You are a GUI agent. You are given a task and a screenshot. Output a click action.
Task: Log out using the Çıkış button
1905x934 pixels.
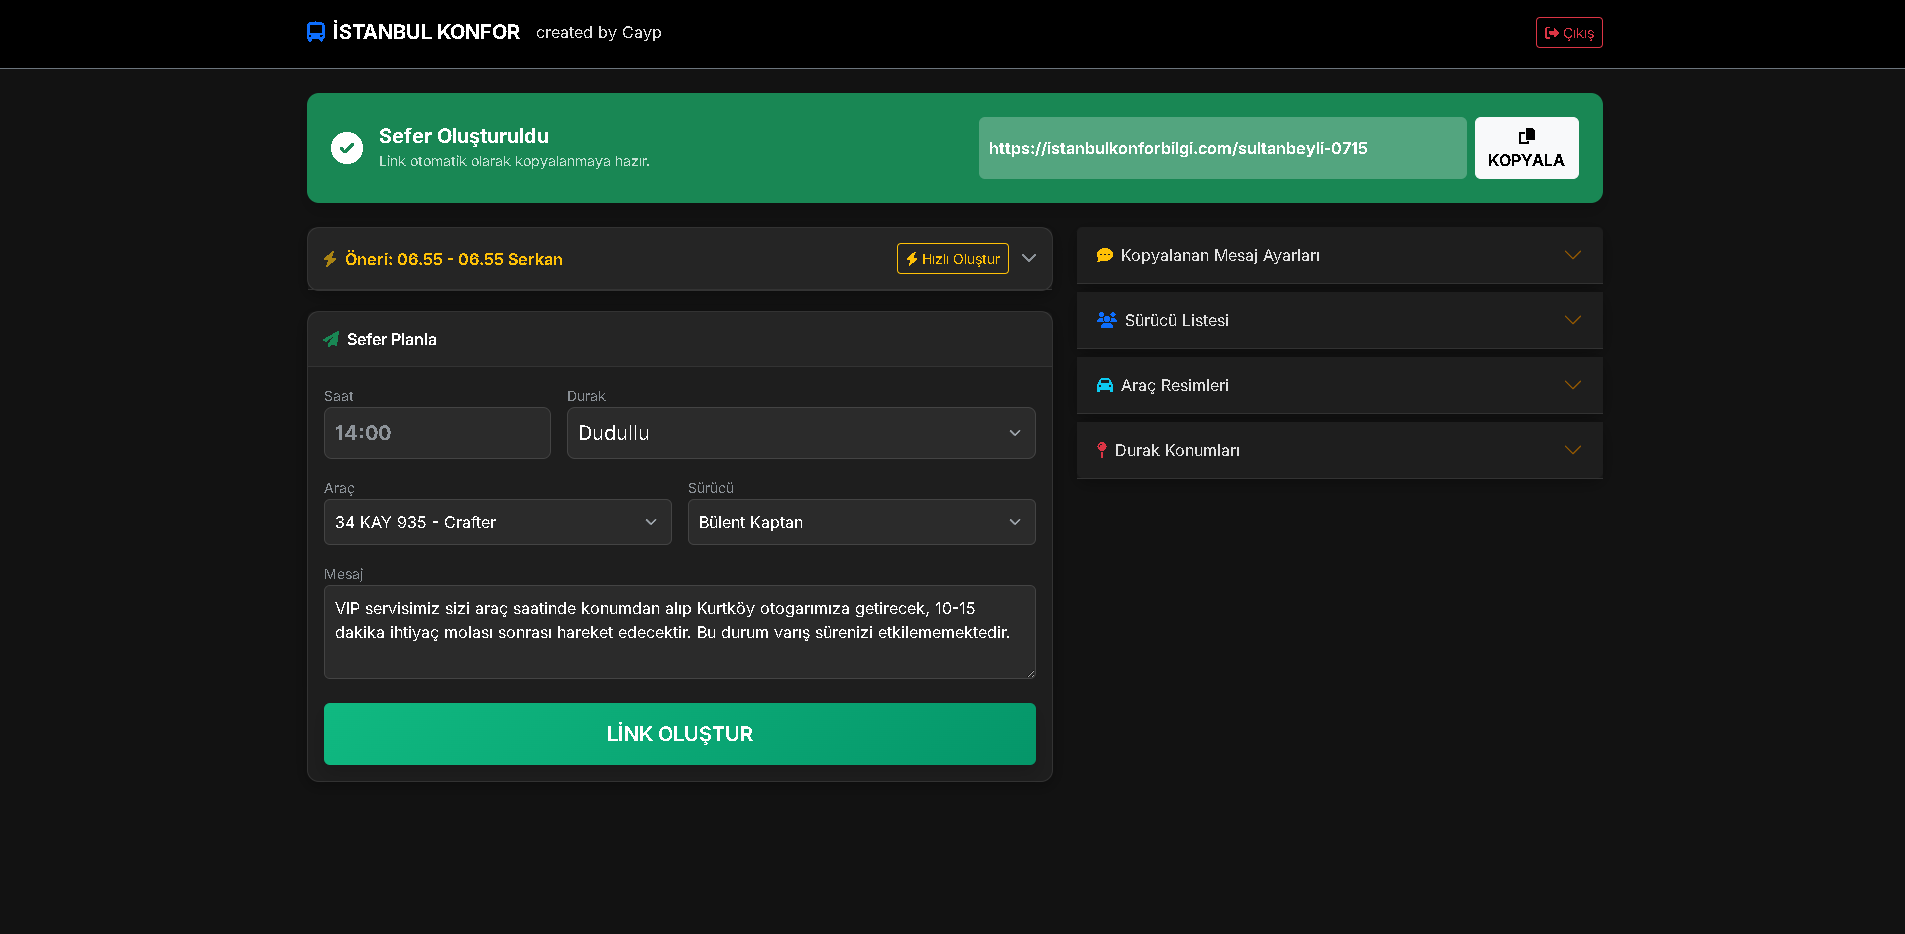(1569, 33)
